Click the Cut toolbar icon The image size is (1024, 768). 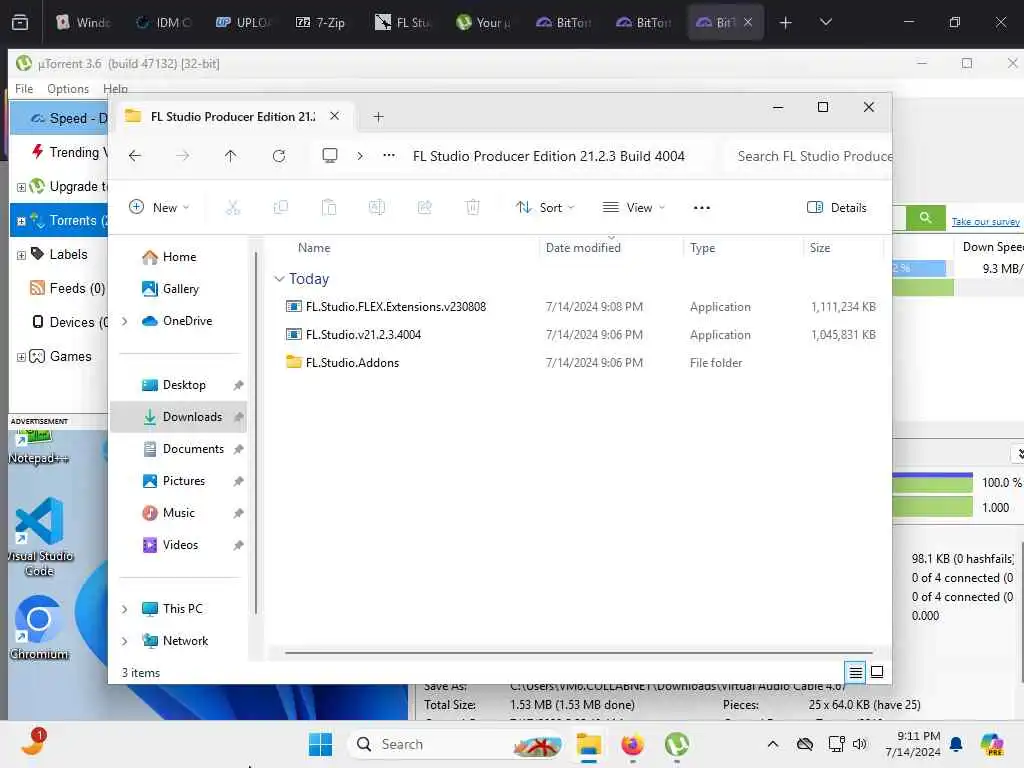pos(232,208)
